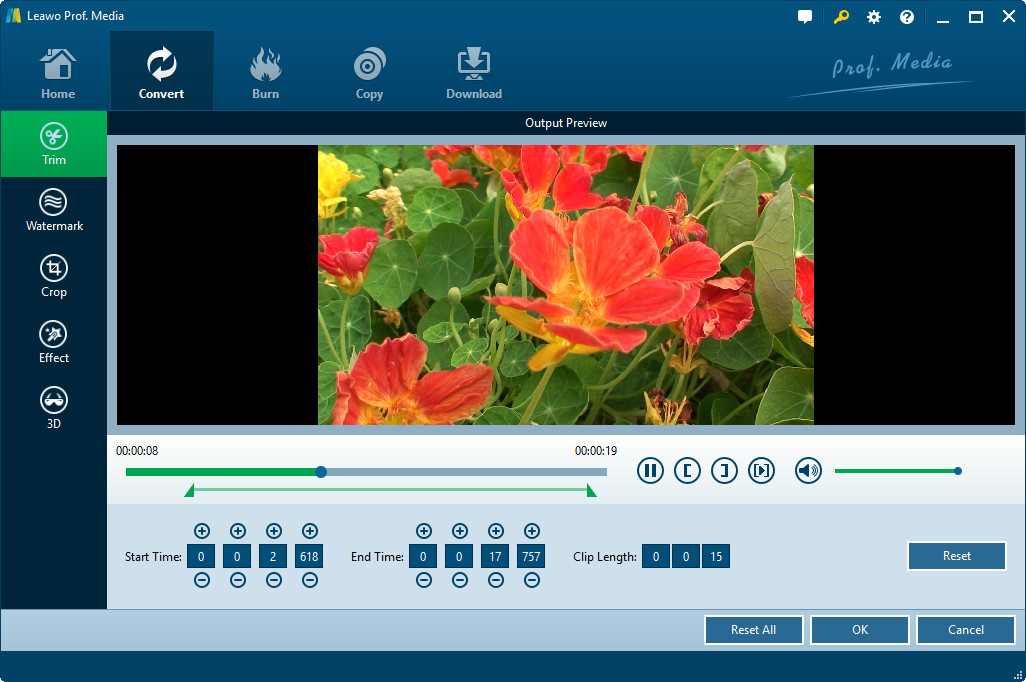Select the Trim tool in sidebar
This screenshot has width=1026, height=682.
[x=54, y=144]
